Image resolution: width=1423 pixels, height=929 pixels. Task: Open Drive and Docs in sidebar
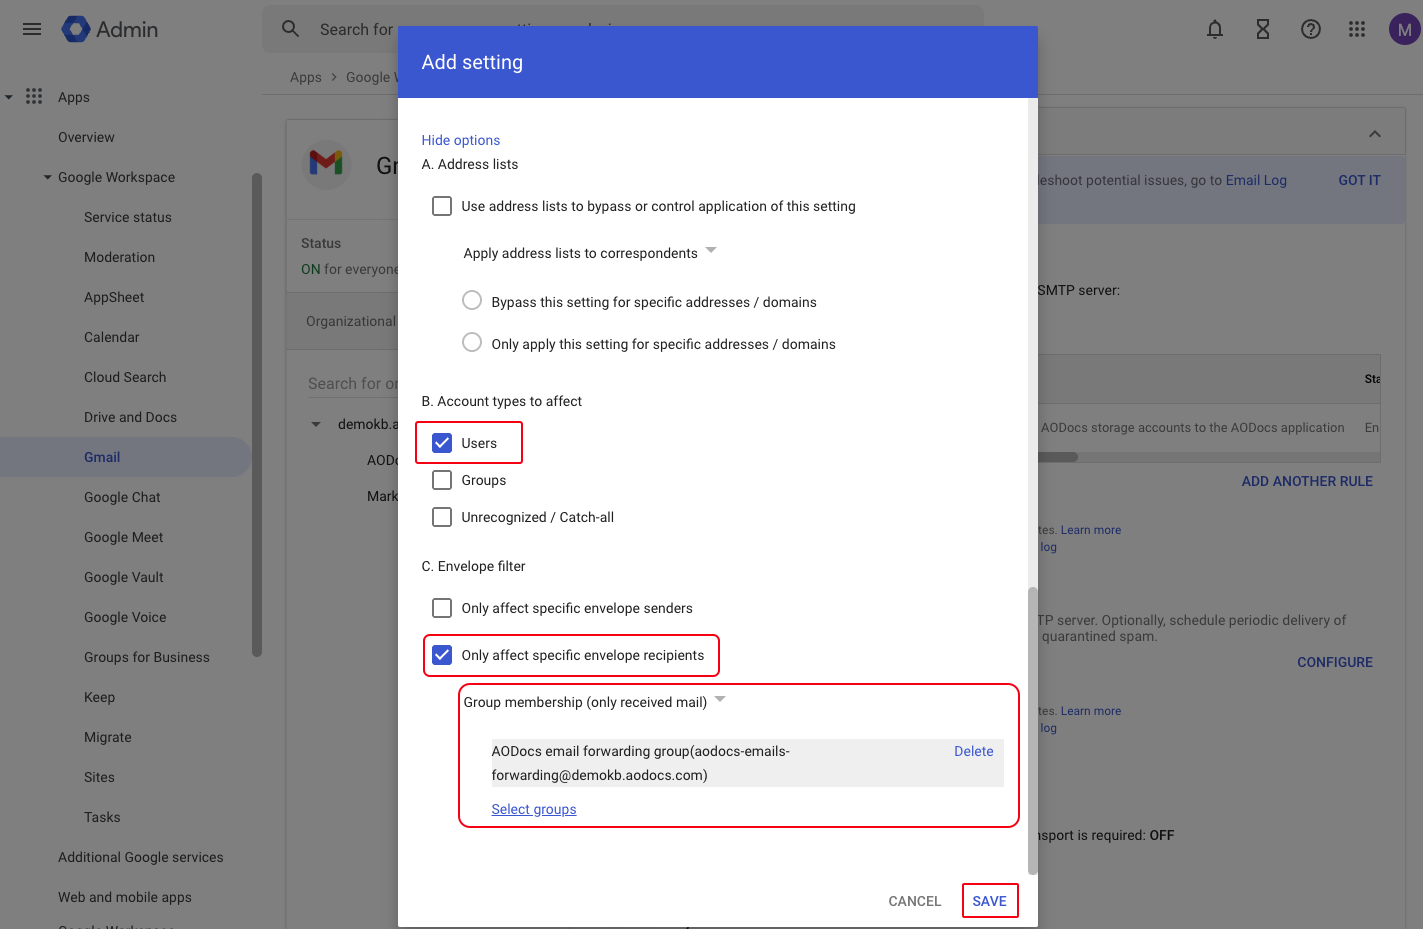click(x=130, y=417)
